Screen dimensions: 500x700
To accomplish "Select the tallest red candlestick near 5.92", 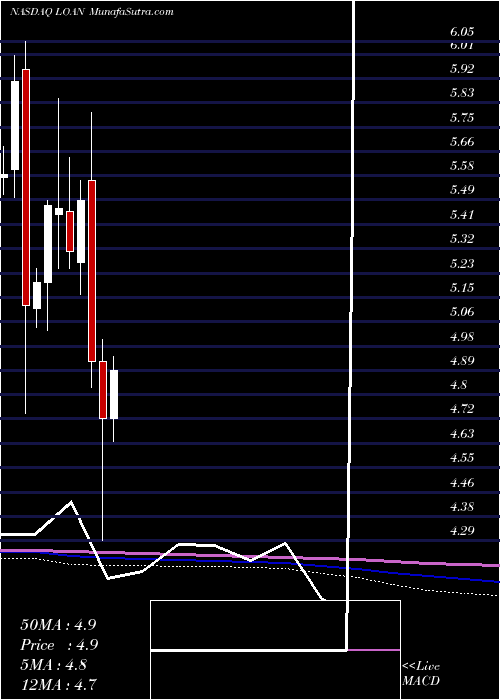I will point(26,188).
